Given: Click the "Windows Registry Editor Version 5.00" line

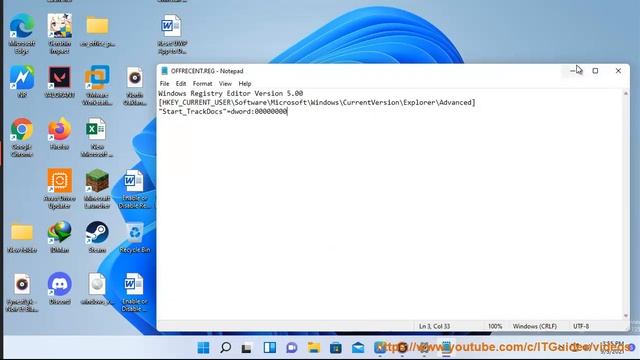Looking at the screenshot, I should (231, 93).
